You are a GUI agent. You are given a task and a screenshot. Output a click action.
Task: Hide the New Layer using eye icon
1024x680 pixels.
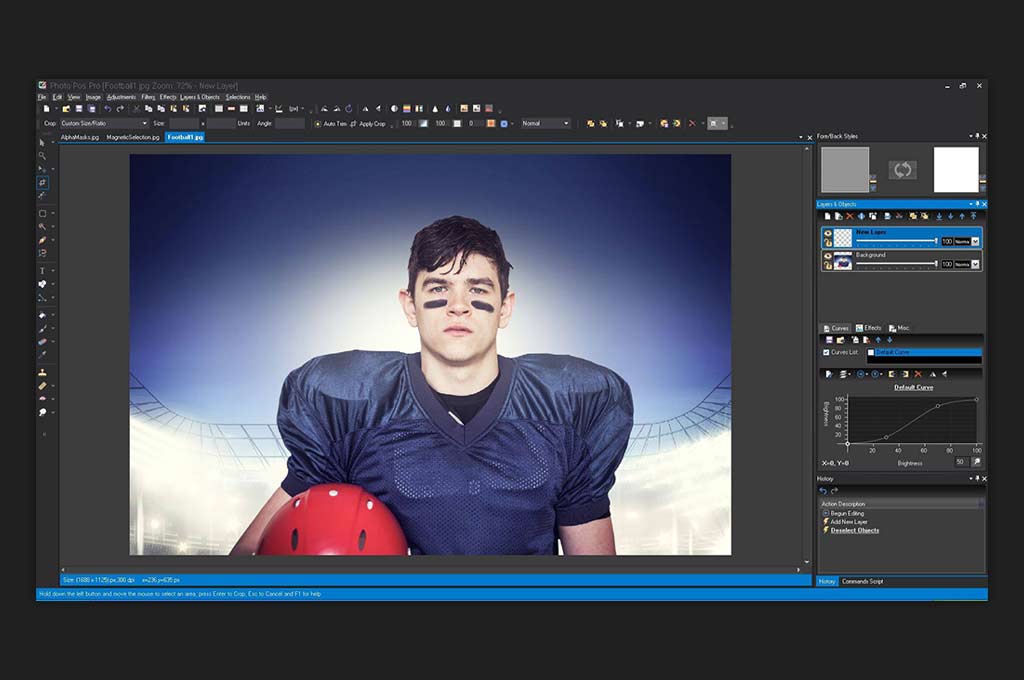tap(827, 233)
